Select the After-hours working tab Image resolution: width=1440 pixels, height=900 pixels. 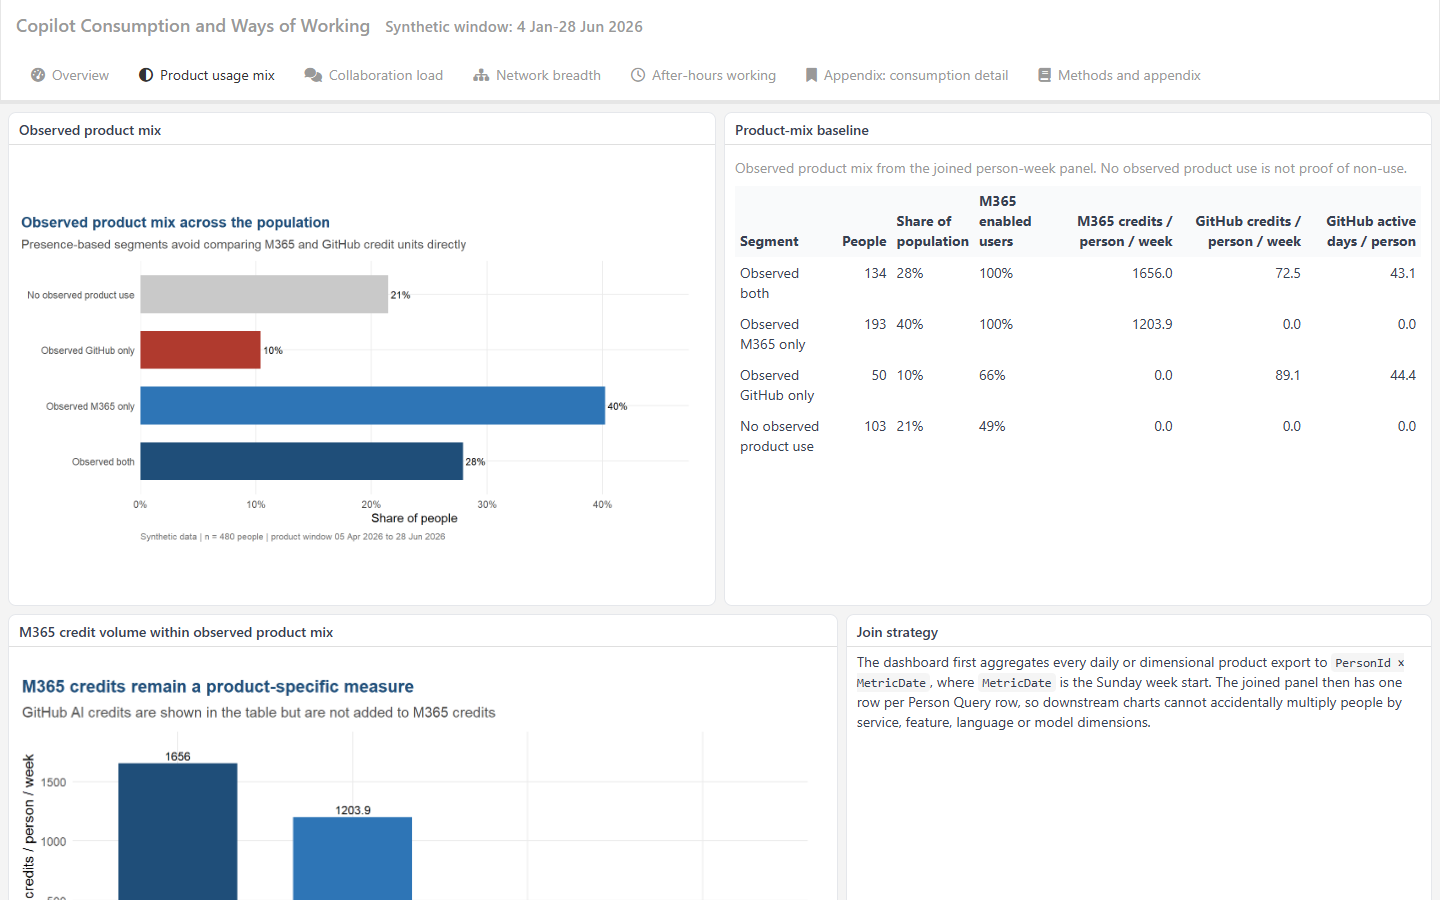tap(704, 75)
